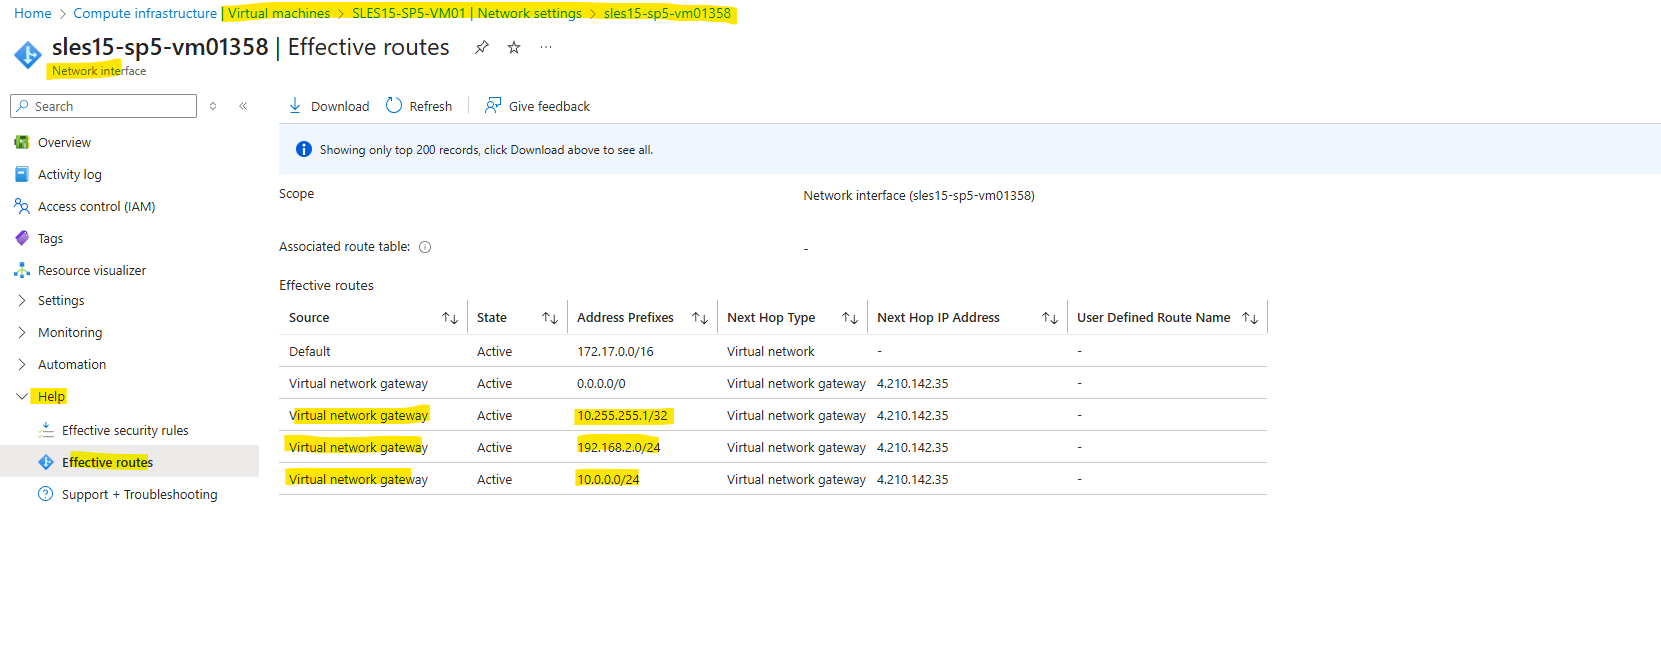The height and width of the screenshot is (654, 1661).
Task: Open Overview in the sidebar menu
Action: pos(64,142)
